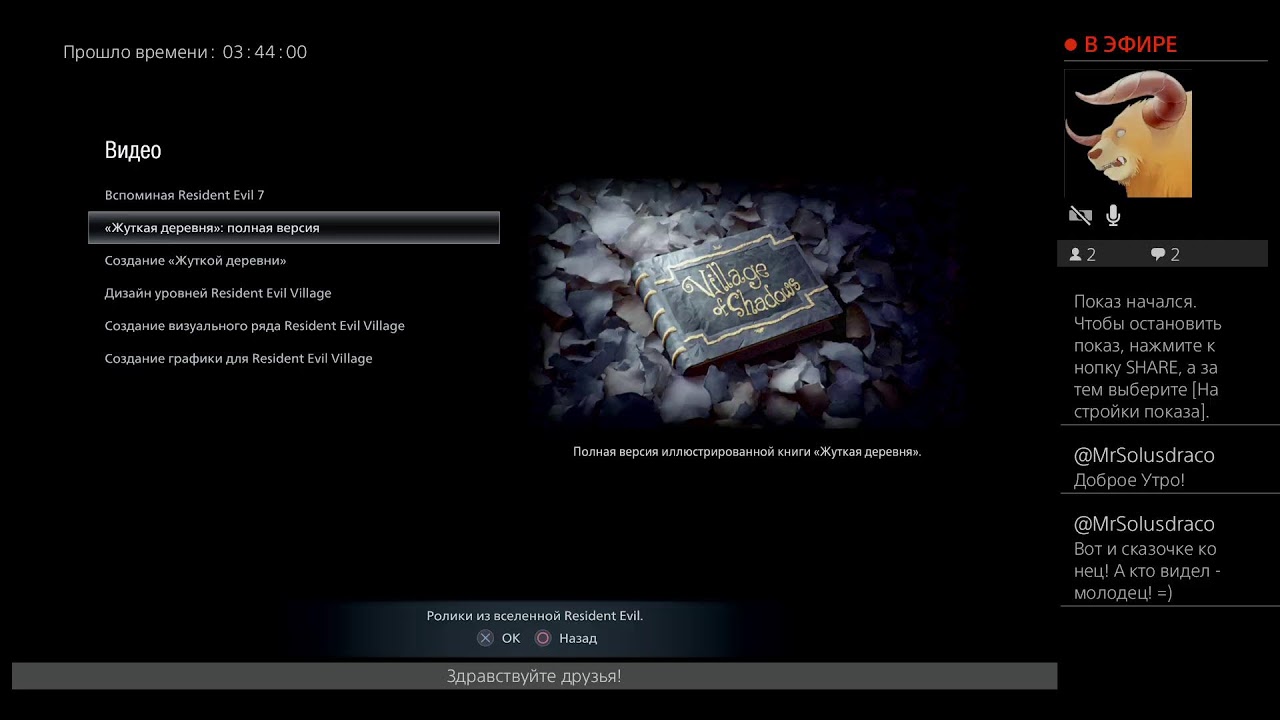1280x720 pixels.
Task: Click the 'Здравствуйте друзья!' banner bar
Action: [x=534, y=676]
